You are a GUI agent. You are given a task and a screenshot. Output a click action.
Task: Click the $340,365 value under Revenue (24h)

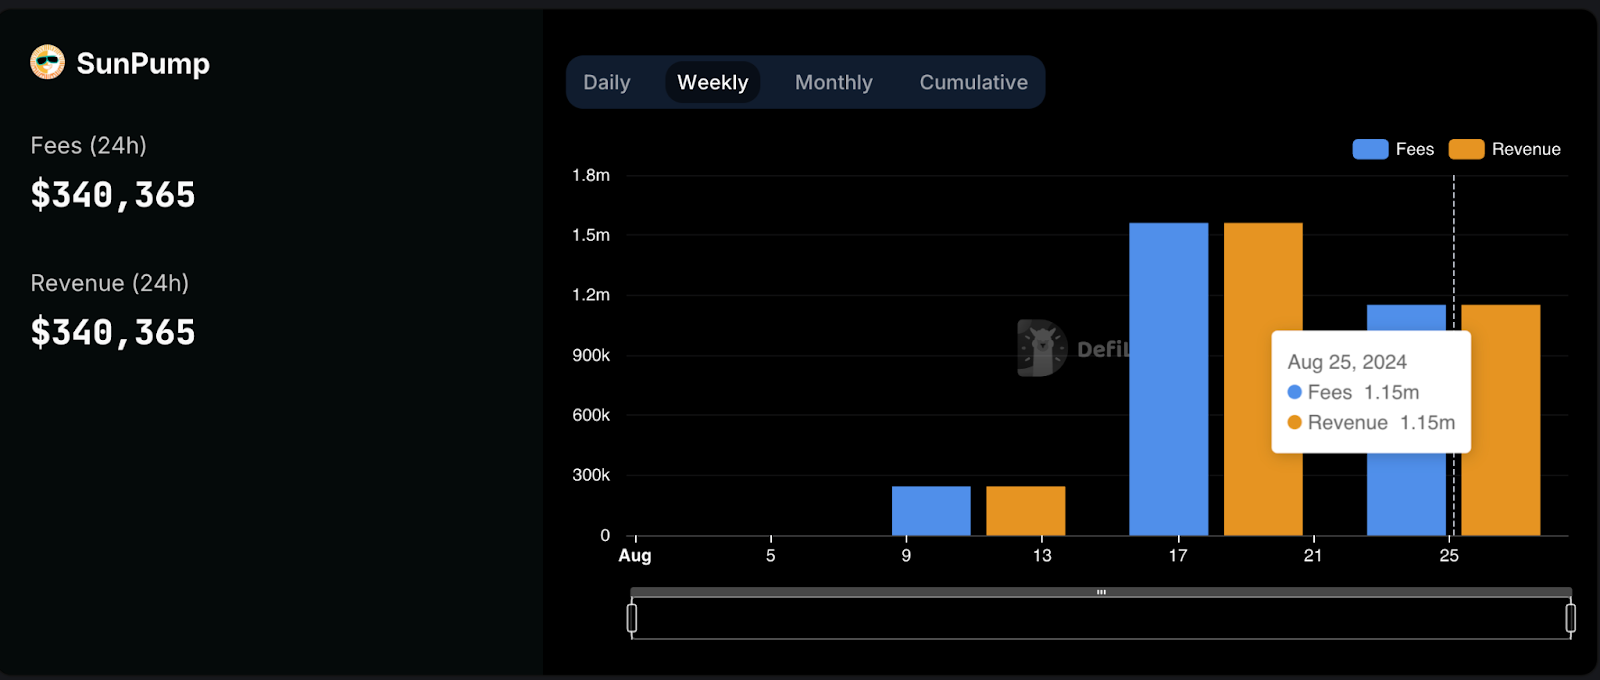(x=113, y=333)
